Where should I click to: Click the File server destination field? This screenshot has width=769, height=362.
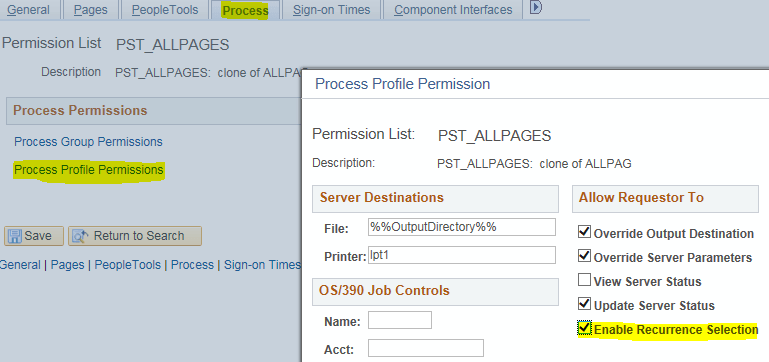[462, 227]
